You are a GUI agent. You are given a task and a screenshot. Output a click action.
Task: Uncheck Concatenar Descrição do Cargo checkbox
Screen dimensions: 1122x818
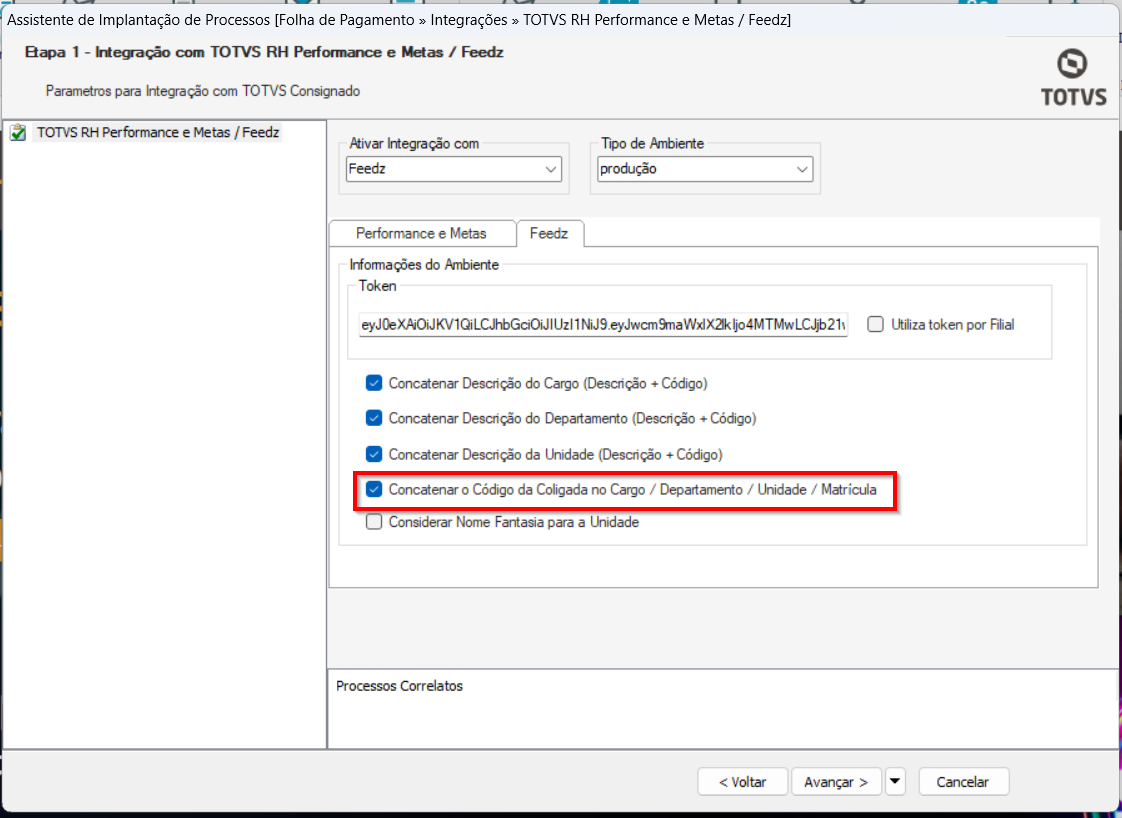374,383
